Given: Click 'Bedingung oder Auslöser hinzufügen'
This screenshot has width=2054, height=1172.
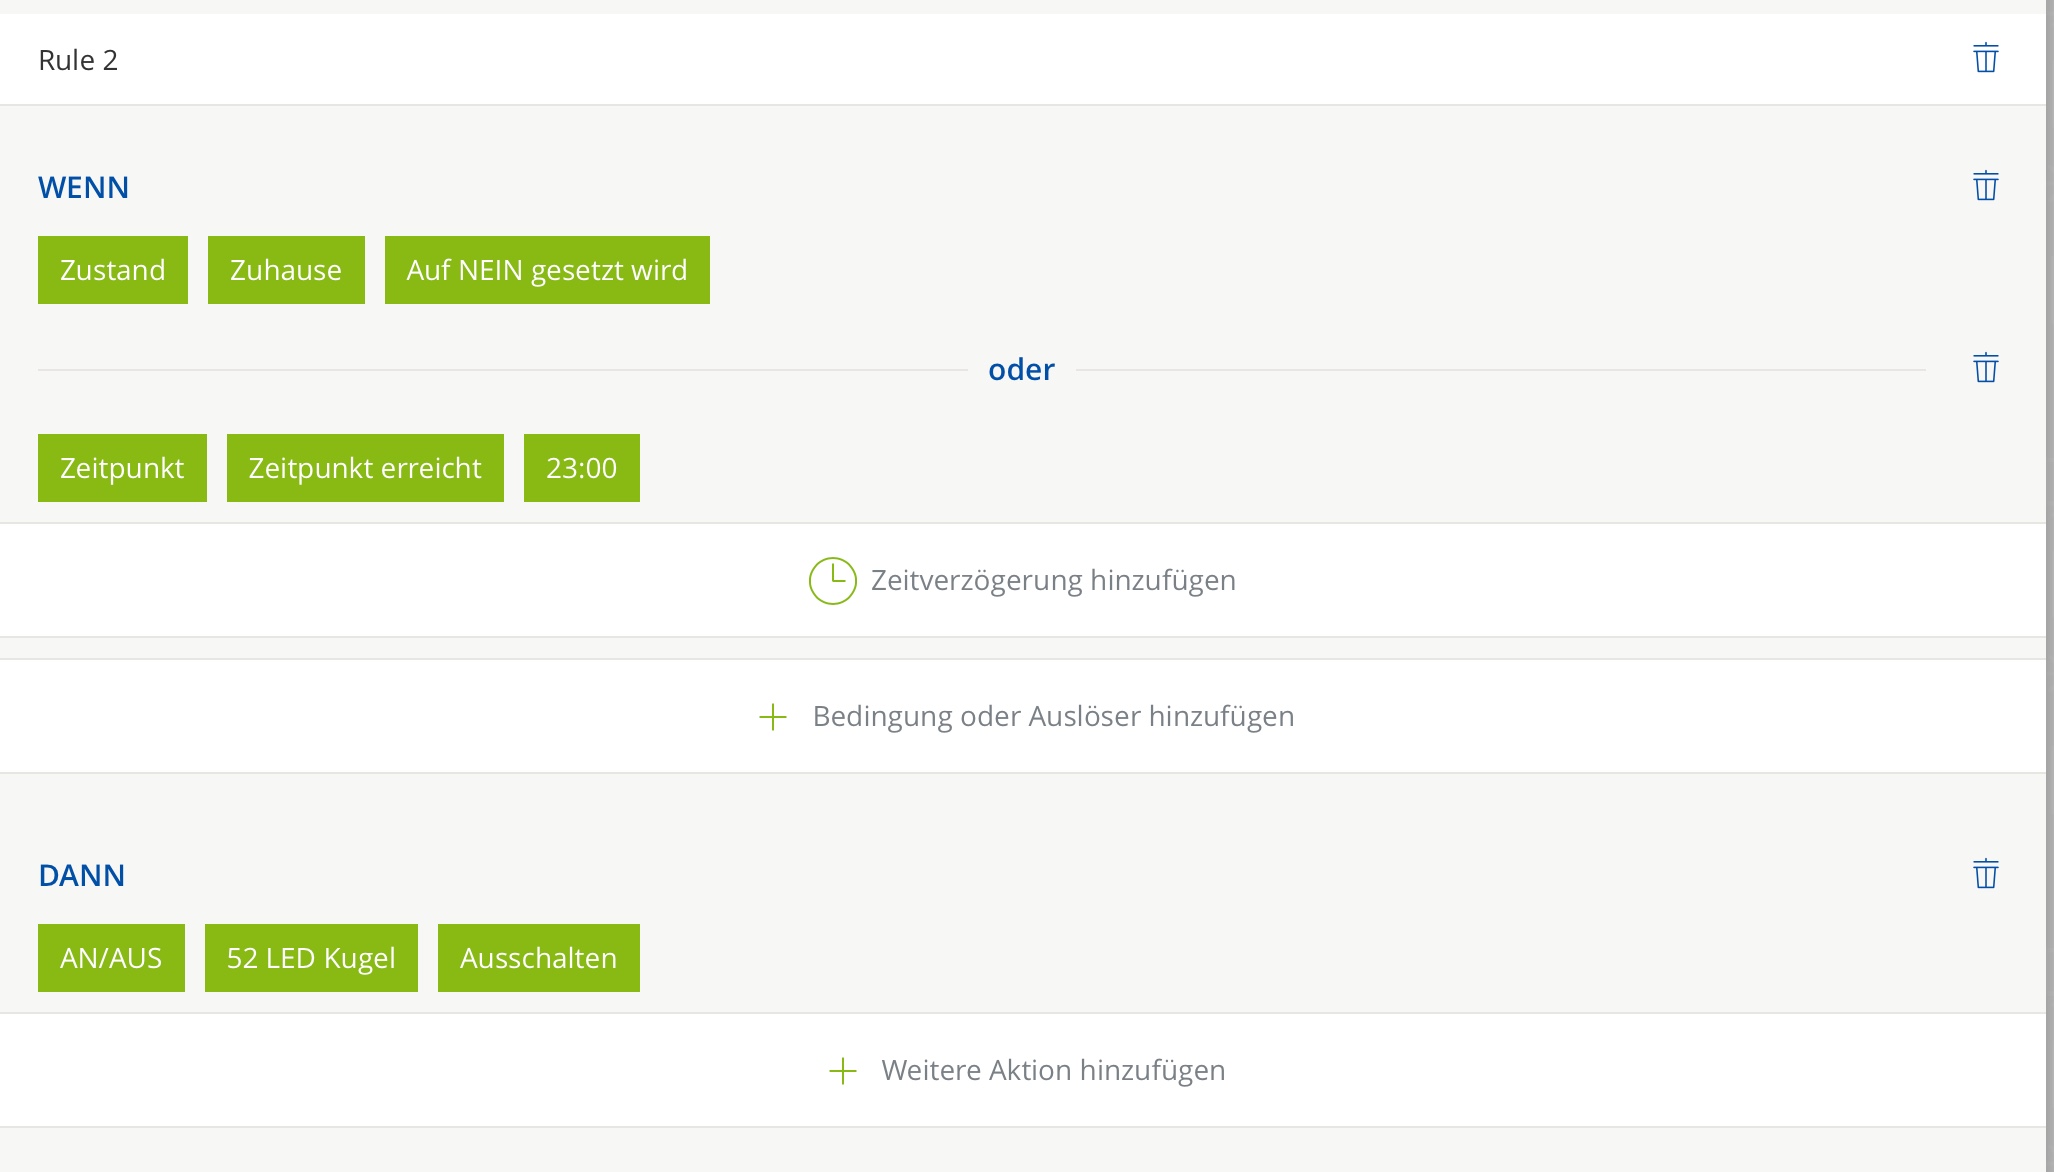Looking at the screenshot, I should tap(1053, 716).
